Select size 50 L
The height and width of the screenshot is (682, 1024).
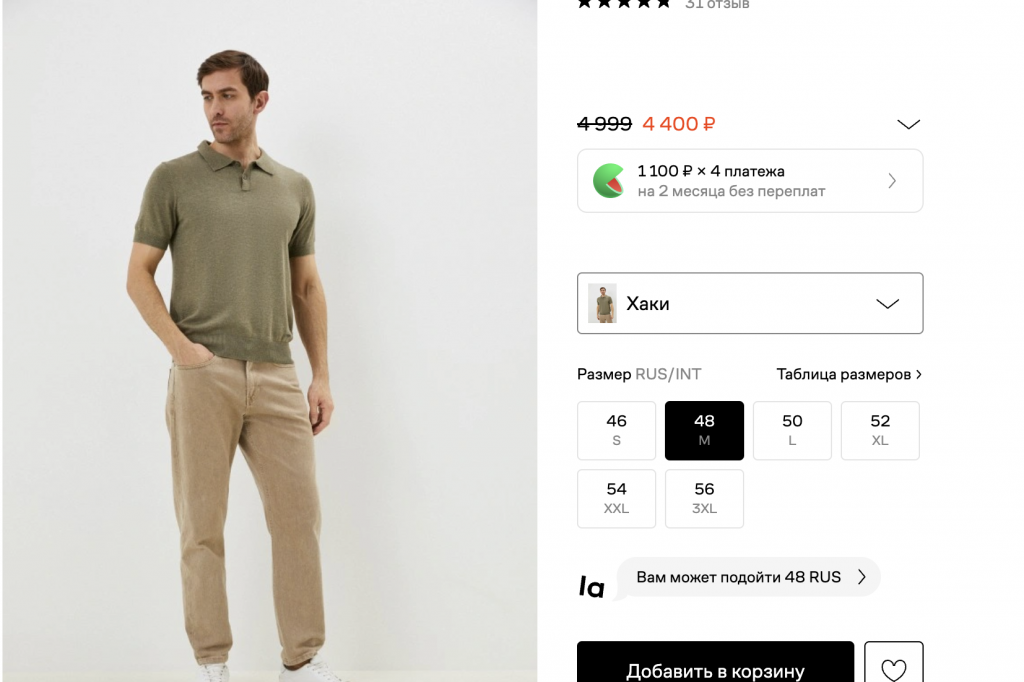coord(792,430)
